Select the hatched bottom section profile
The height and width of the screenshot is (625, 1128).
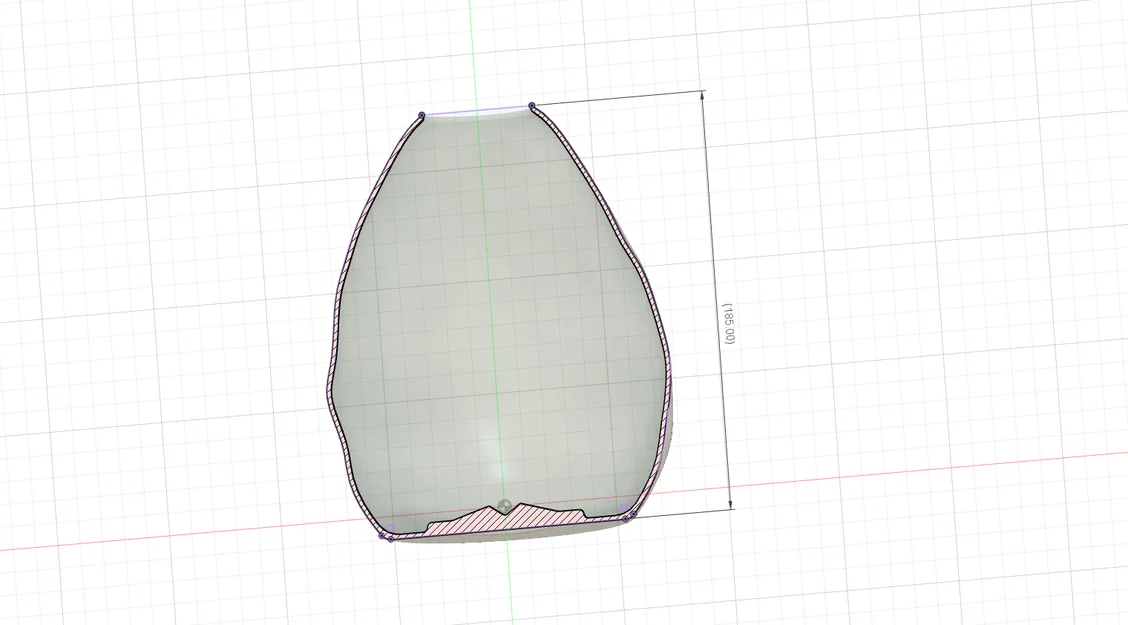coord(506,519)
